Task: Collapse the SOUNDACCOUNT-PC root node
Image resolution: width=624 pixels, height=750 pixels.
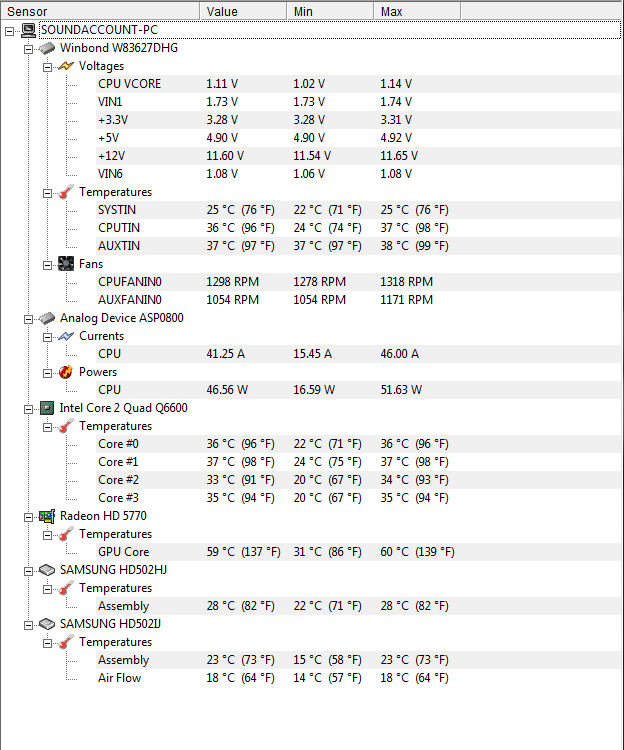Action: (x=10, y=31)
